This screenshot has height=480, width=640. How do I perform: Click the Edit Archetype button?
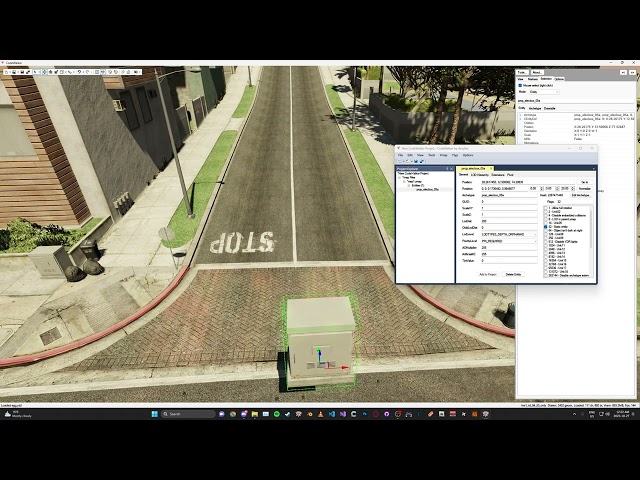click(x=580, y=195)
